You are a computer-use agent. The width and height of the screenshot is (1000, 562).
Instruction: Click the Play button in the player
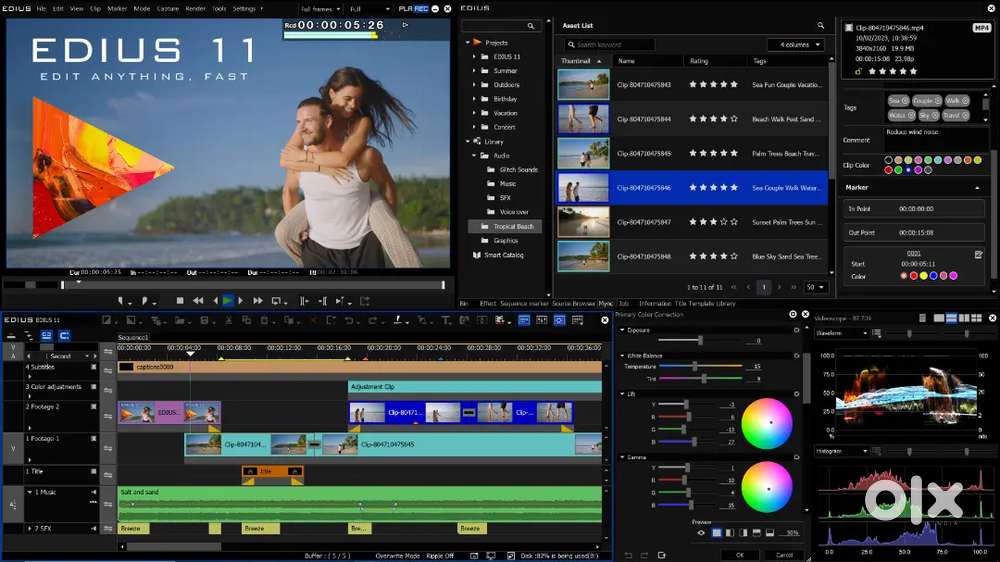pyautogui.click(x=228, y=301)
